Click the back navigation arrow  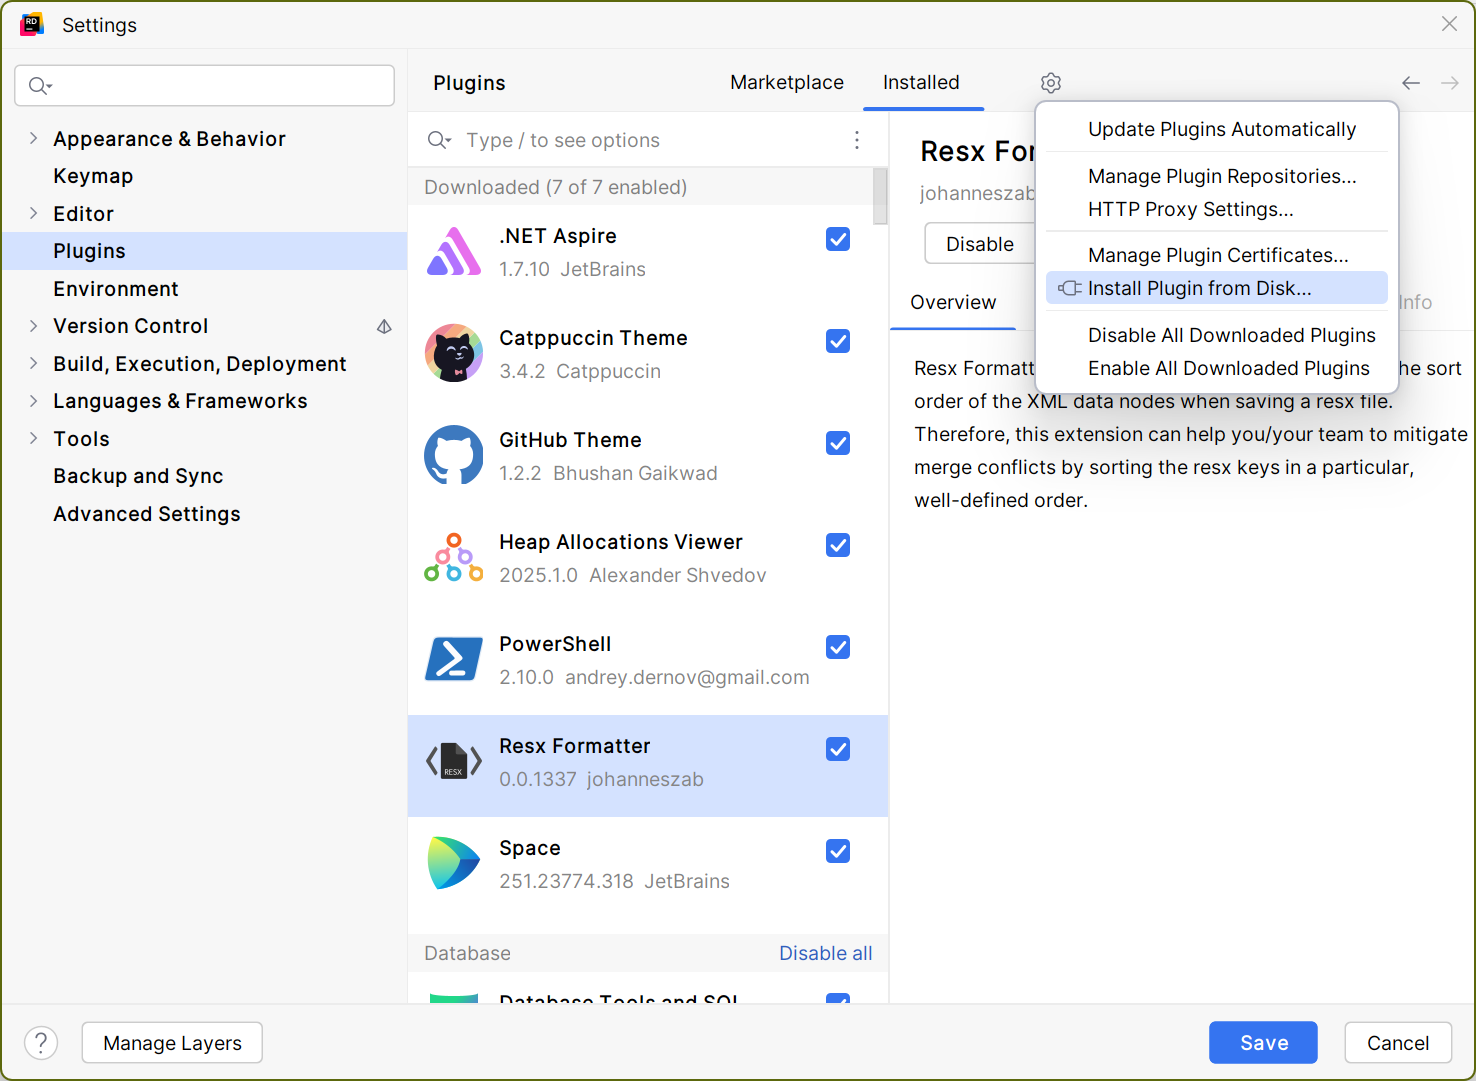(1411, 83)
